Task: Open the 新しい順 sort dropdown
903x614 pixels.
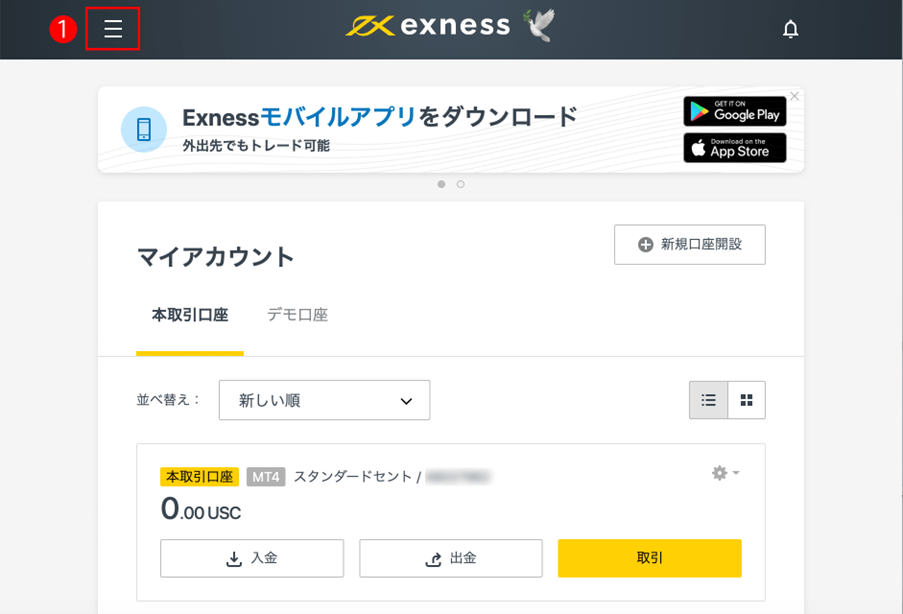Action: click(324, 400)
